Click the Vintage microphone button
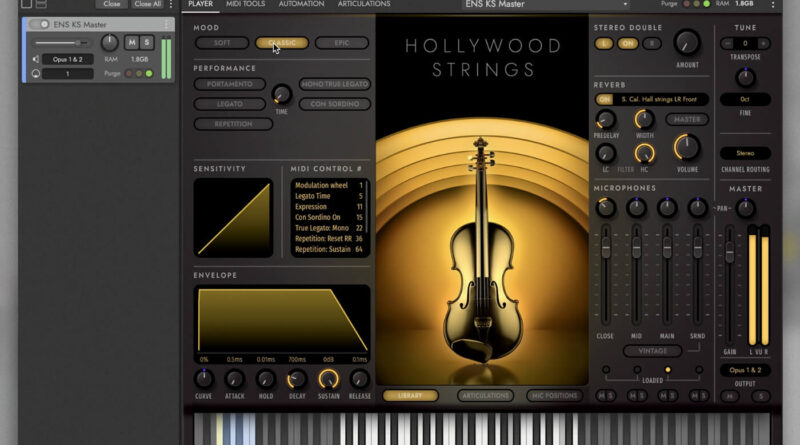The width and height of the screenshot is (800, 445). tap(653, 351)
